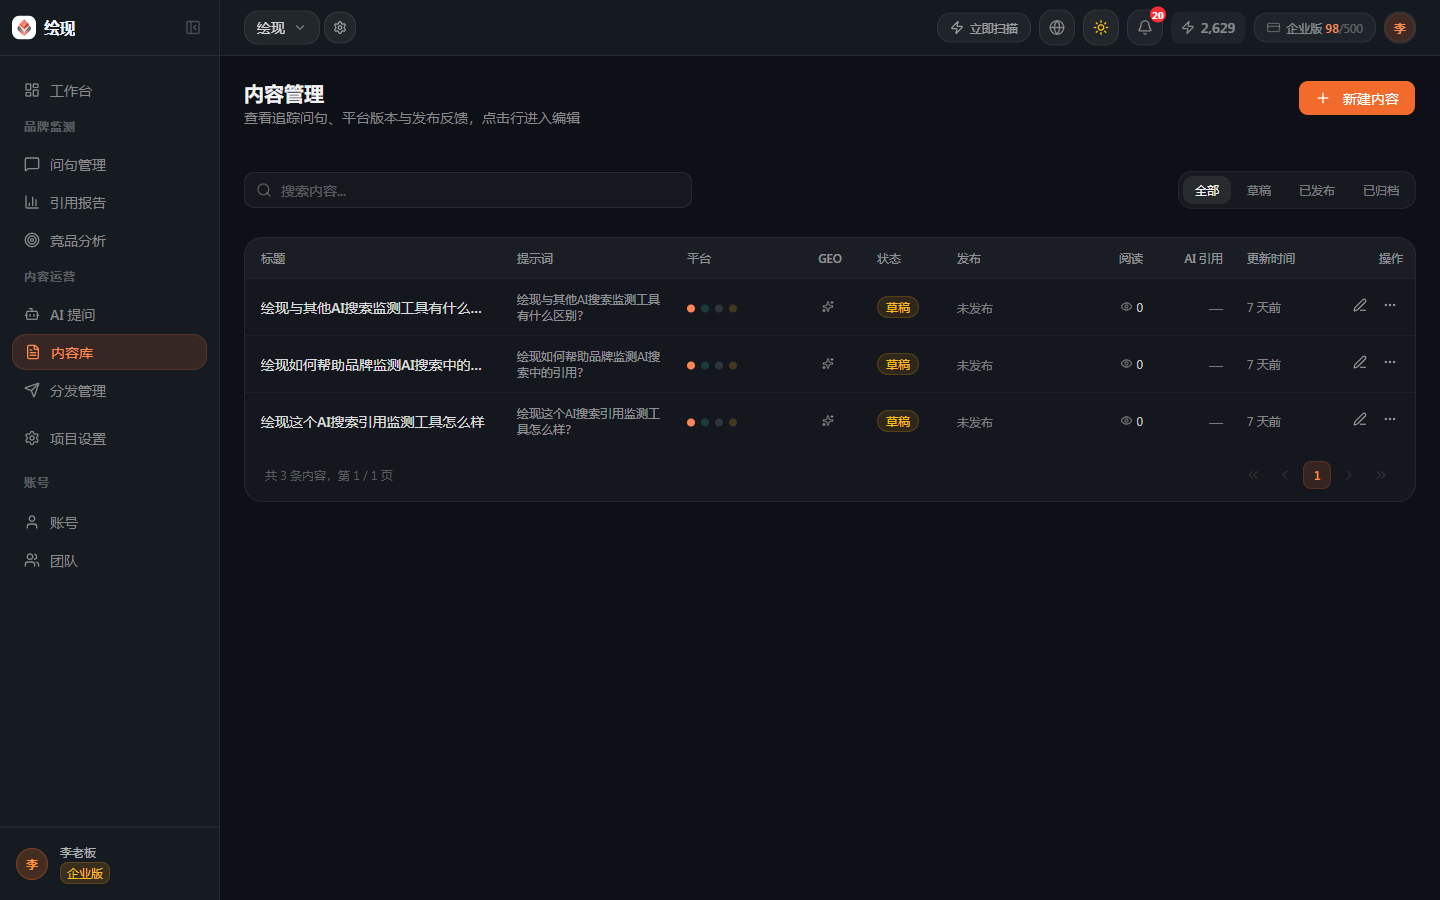Open 团队 in sidebar
Screen dimensions: 1440x900
[109, 560]
